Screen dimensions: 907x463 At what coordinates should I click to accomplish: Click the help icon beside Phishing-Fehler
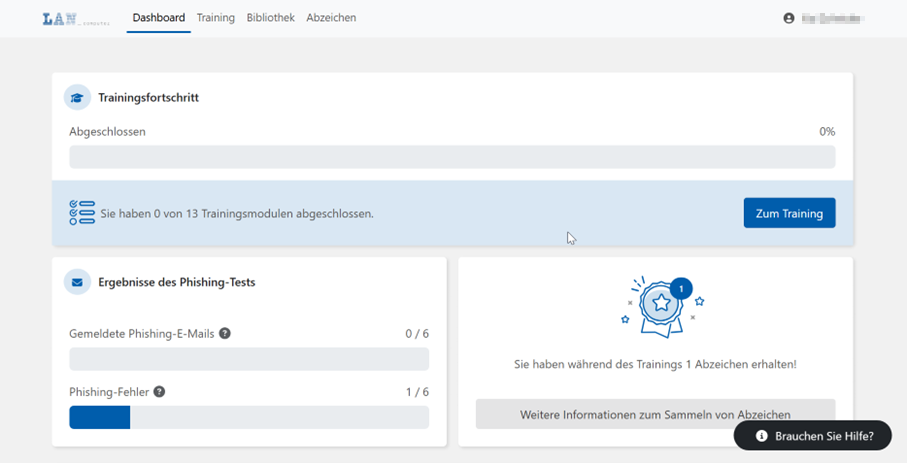click(159, 392)
